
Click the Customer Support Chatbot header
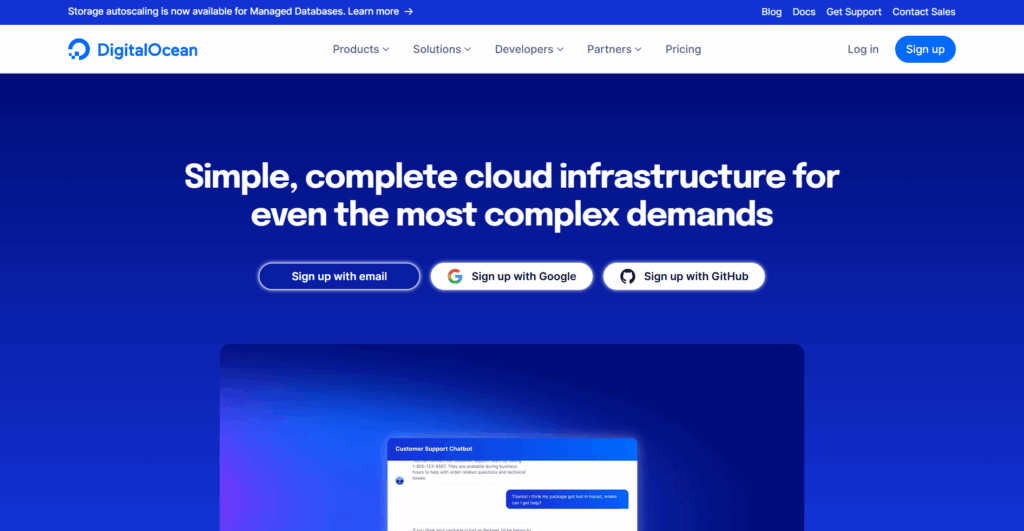point(512,449)
